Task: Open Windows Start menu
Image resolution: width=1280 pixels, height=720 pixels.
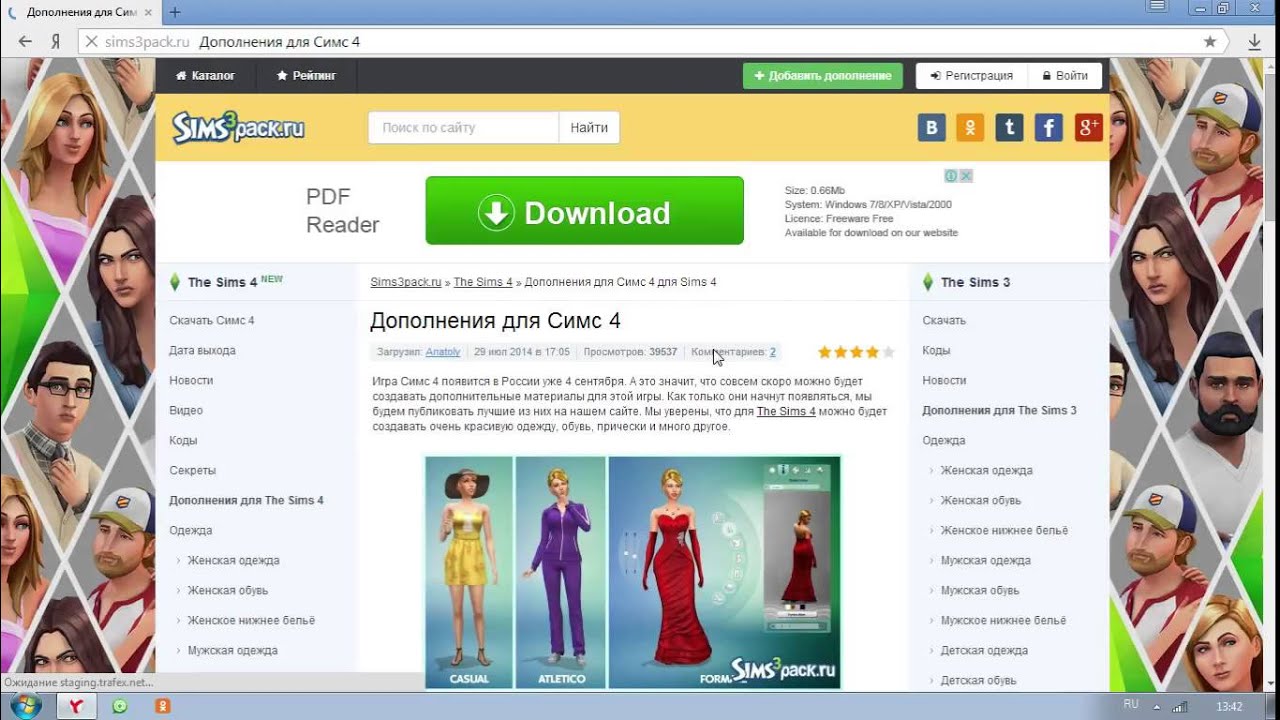Action: click(x=24, y=706)
